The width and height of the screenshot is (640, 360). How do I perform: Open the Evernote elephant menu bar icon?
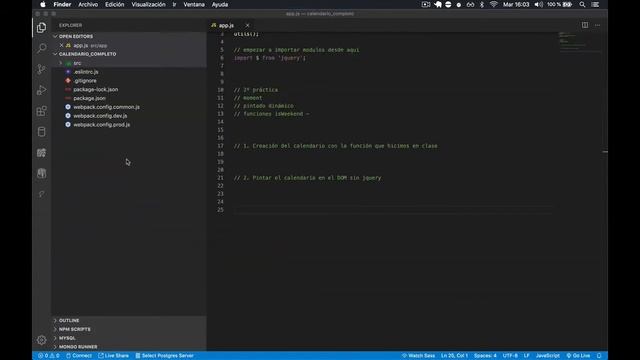click(x=438, y=4)
